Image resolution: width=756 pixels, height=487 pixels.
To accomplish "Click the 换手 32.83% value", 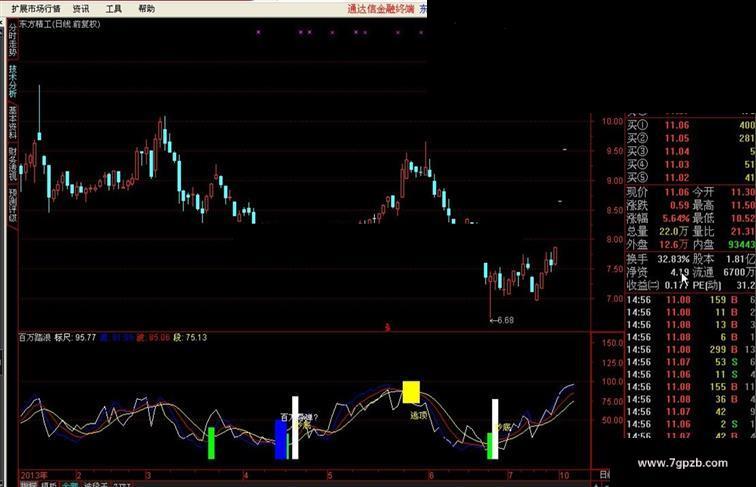I will pos(674,259).
